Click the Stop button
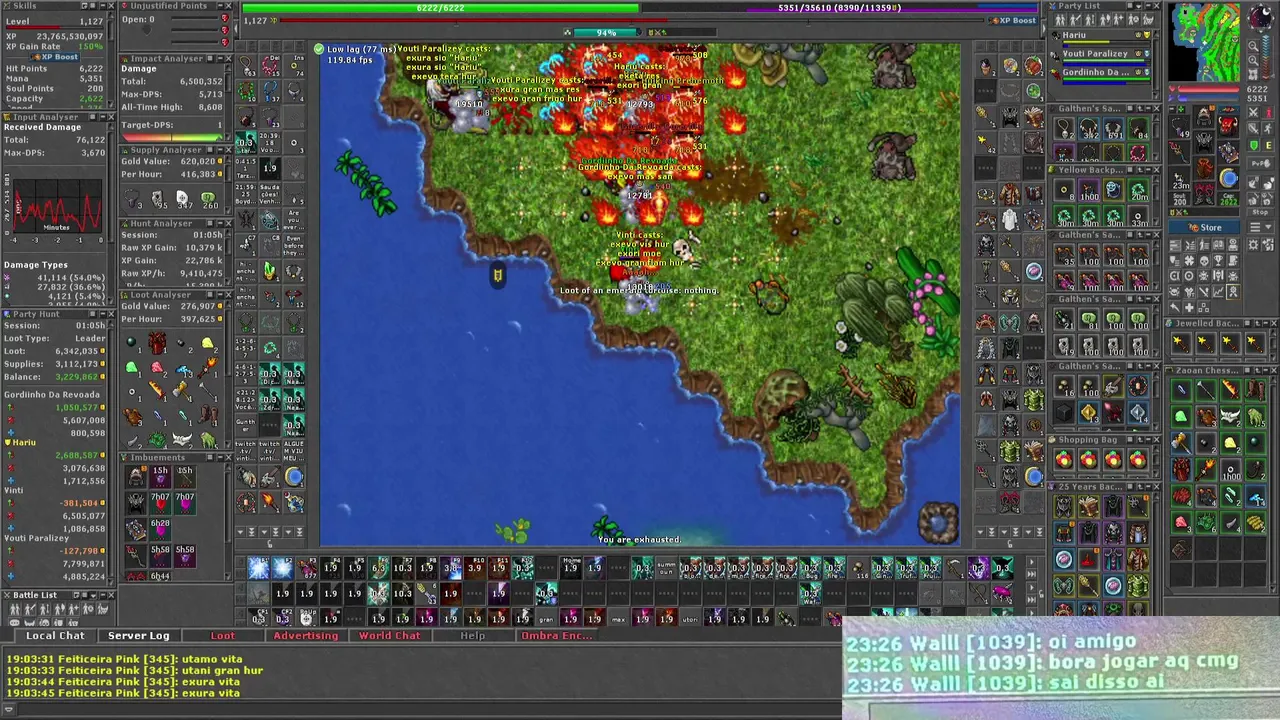Image resolution: width=1280 pixels, height=720 pixels. [1260, 212]
